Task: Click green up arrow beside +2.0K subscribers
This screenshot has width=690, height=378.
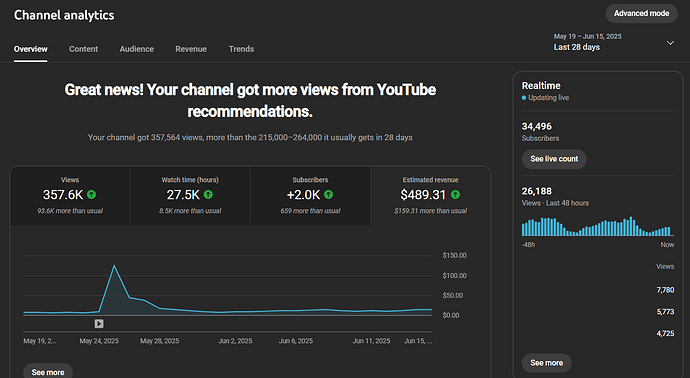Action: 329,194
